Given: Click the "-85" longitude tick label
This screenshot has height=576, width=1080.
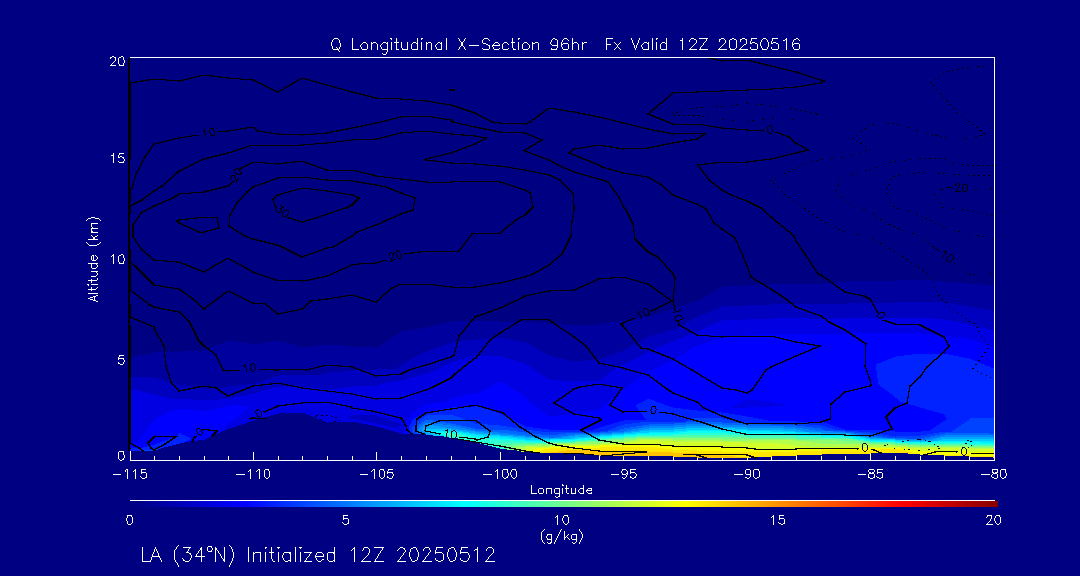Looking at the screenshot, I should point(871,474).
